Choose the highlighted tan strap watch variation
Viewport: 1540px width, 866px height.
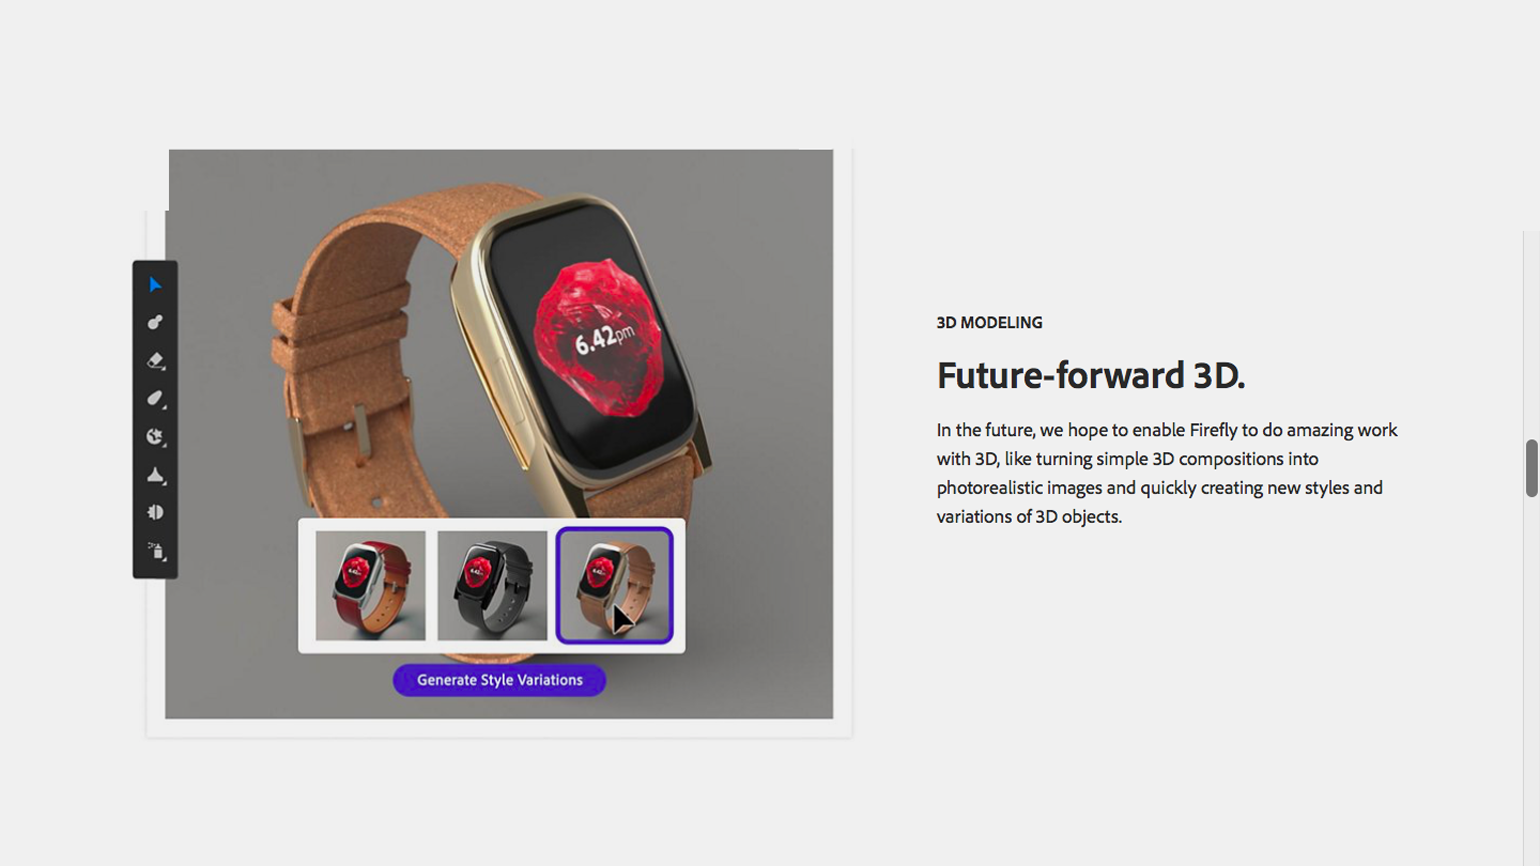click(614, 586)
